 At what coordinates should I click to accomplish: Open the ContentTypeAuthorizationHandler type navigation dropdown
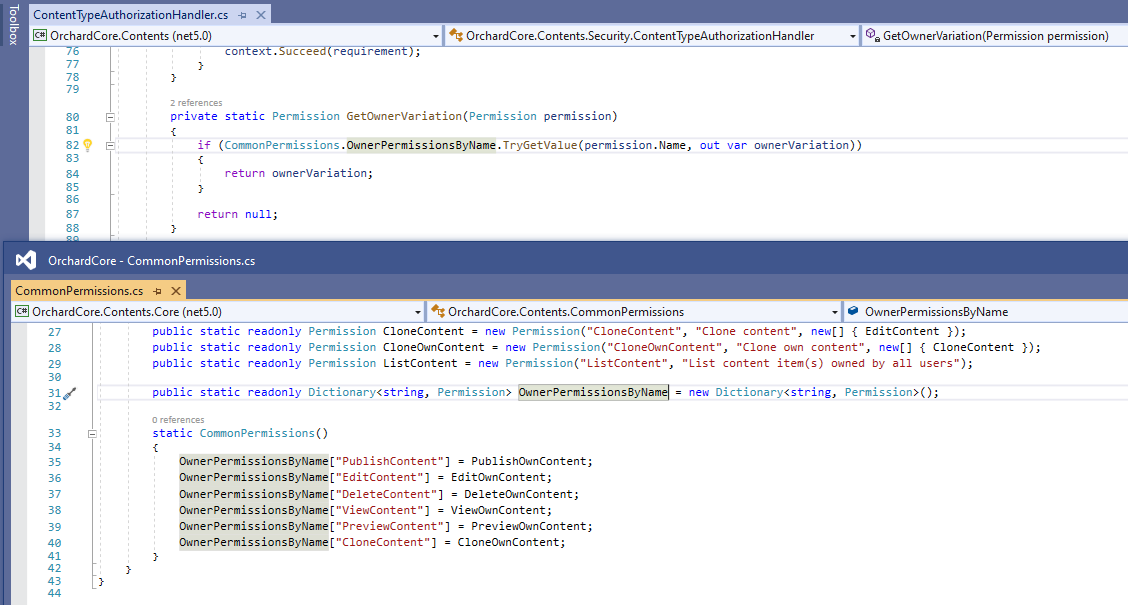coord(852,36)
